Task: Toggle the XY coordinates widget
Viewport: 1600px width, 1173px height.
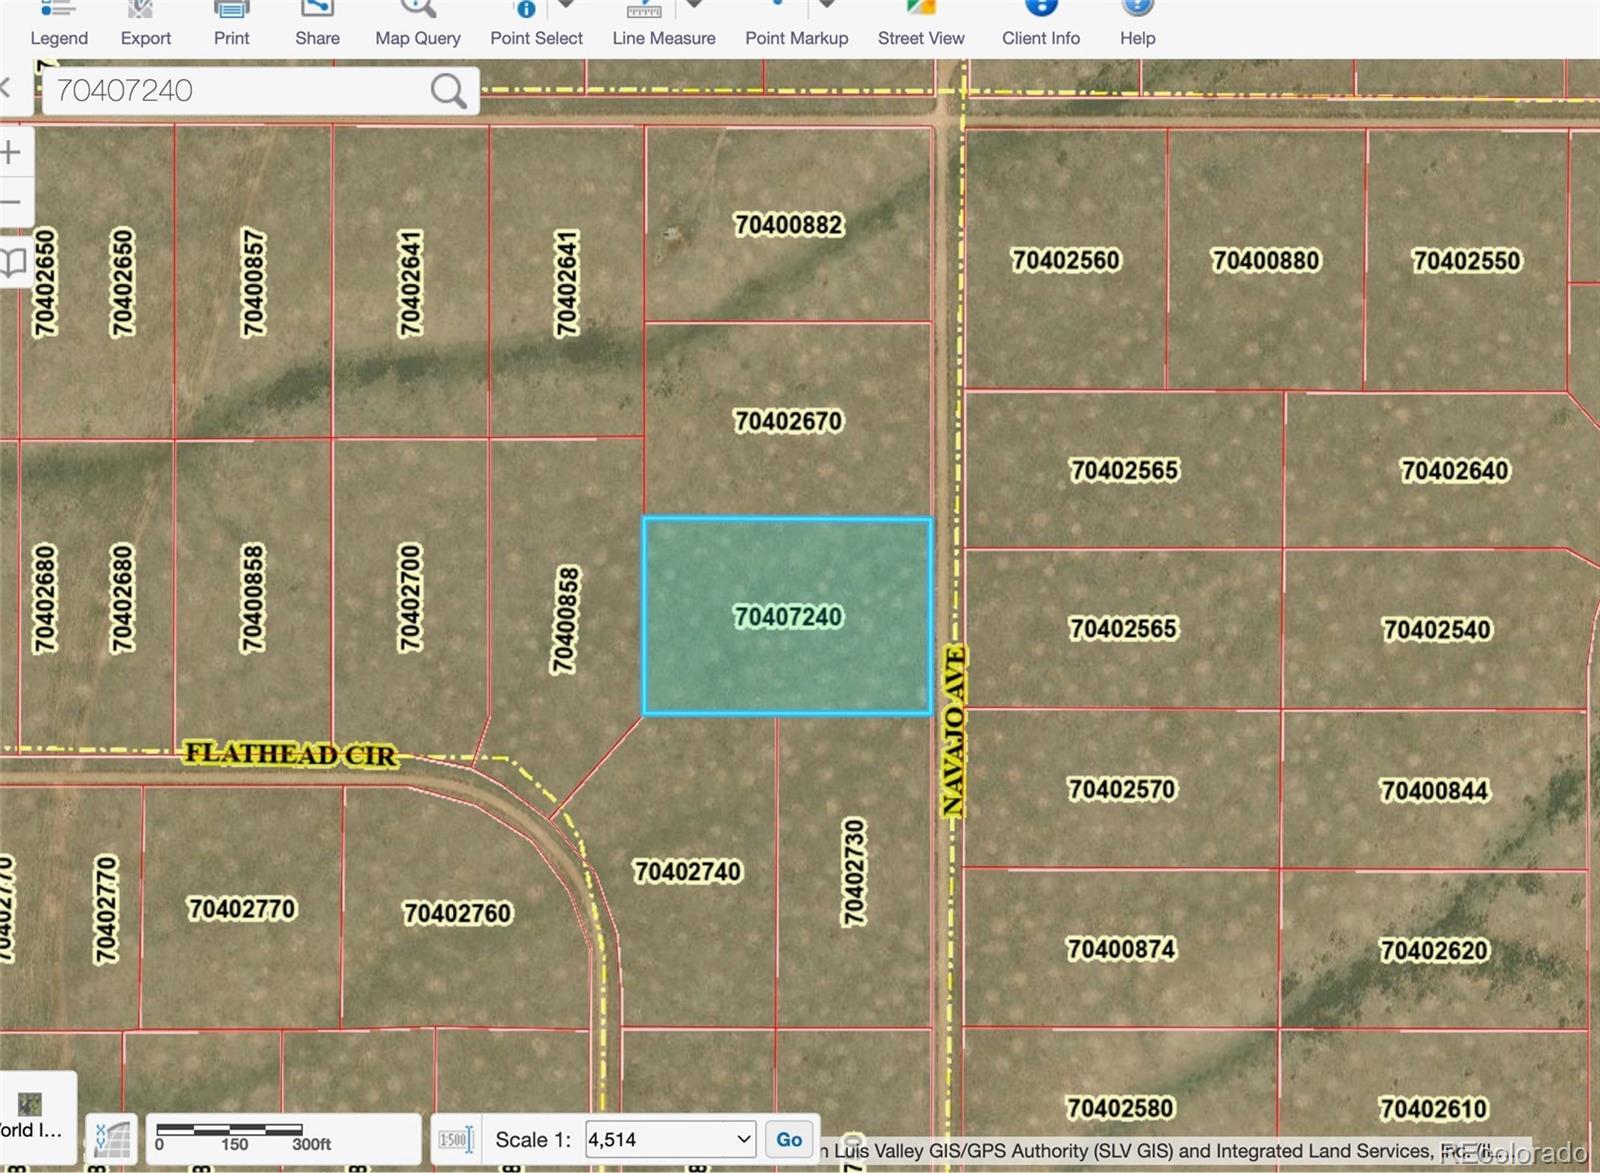Action: click(x=112, y=1139)
